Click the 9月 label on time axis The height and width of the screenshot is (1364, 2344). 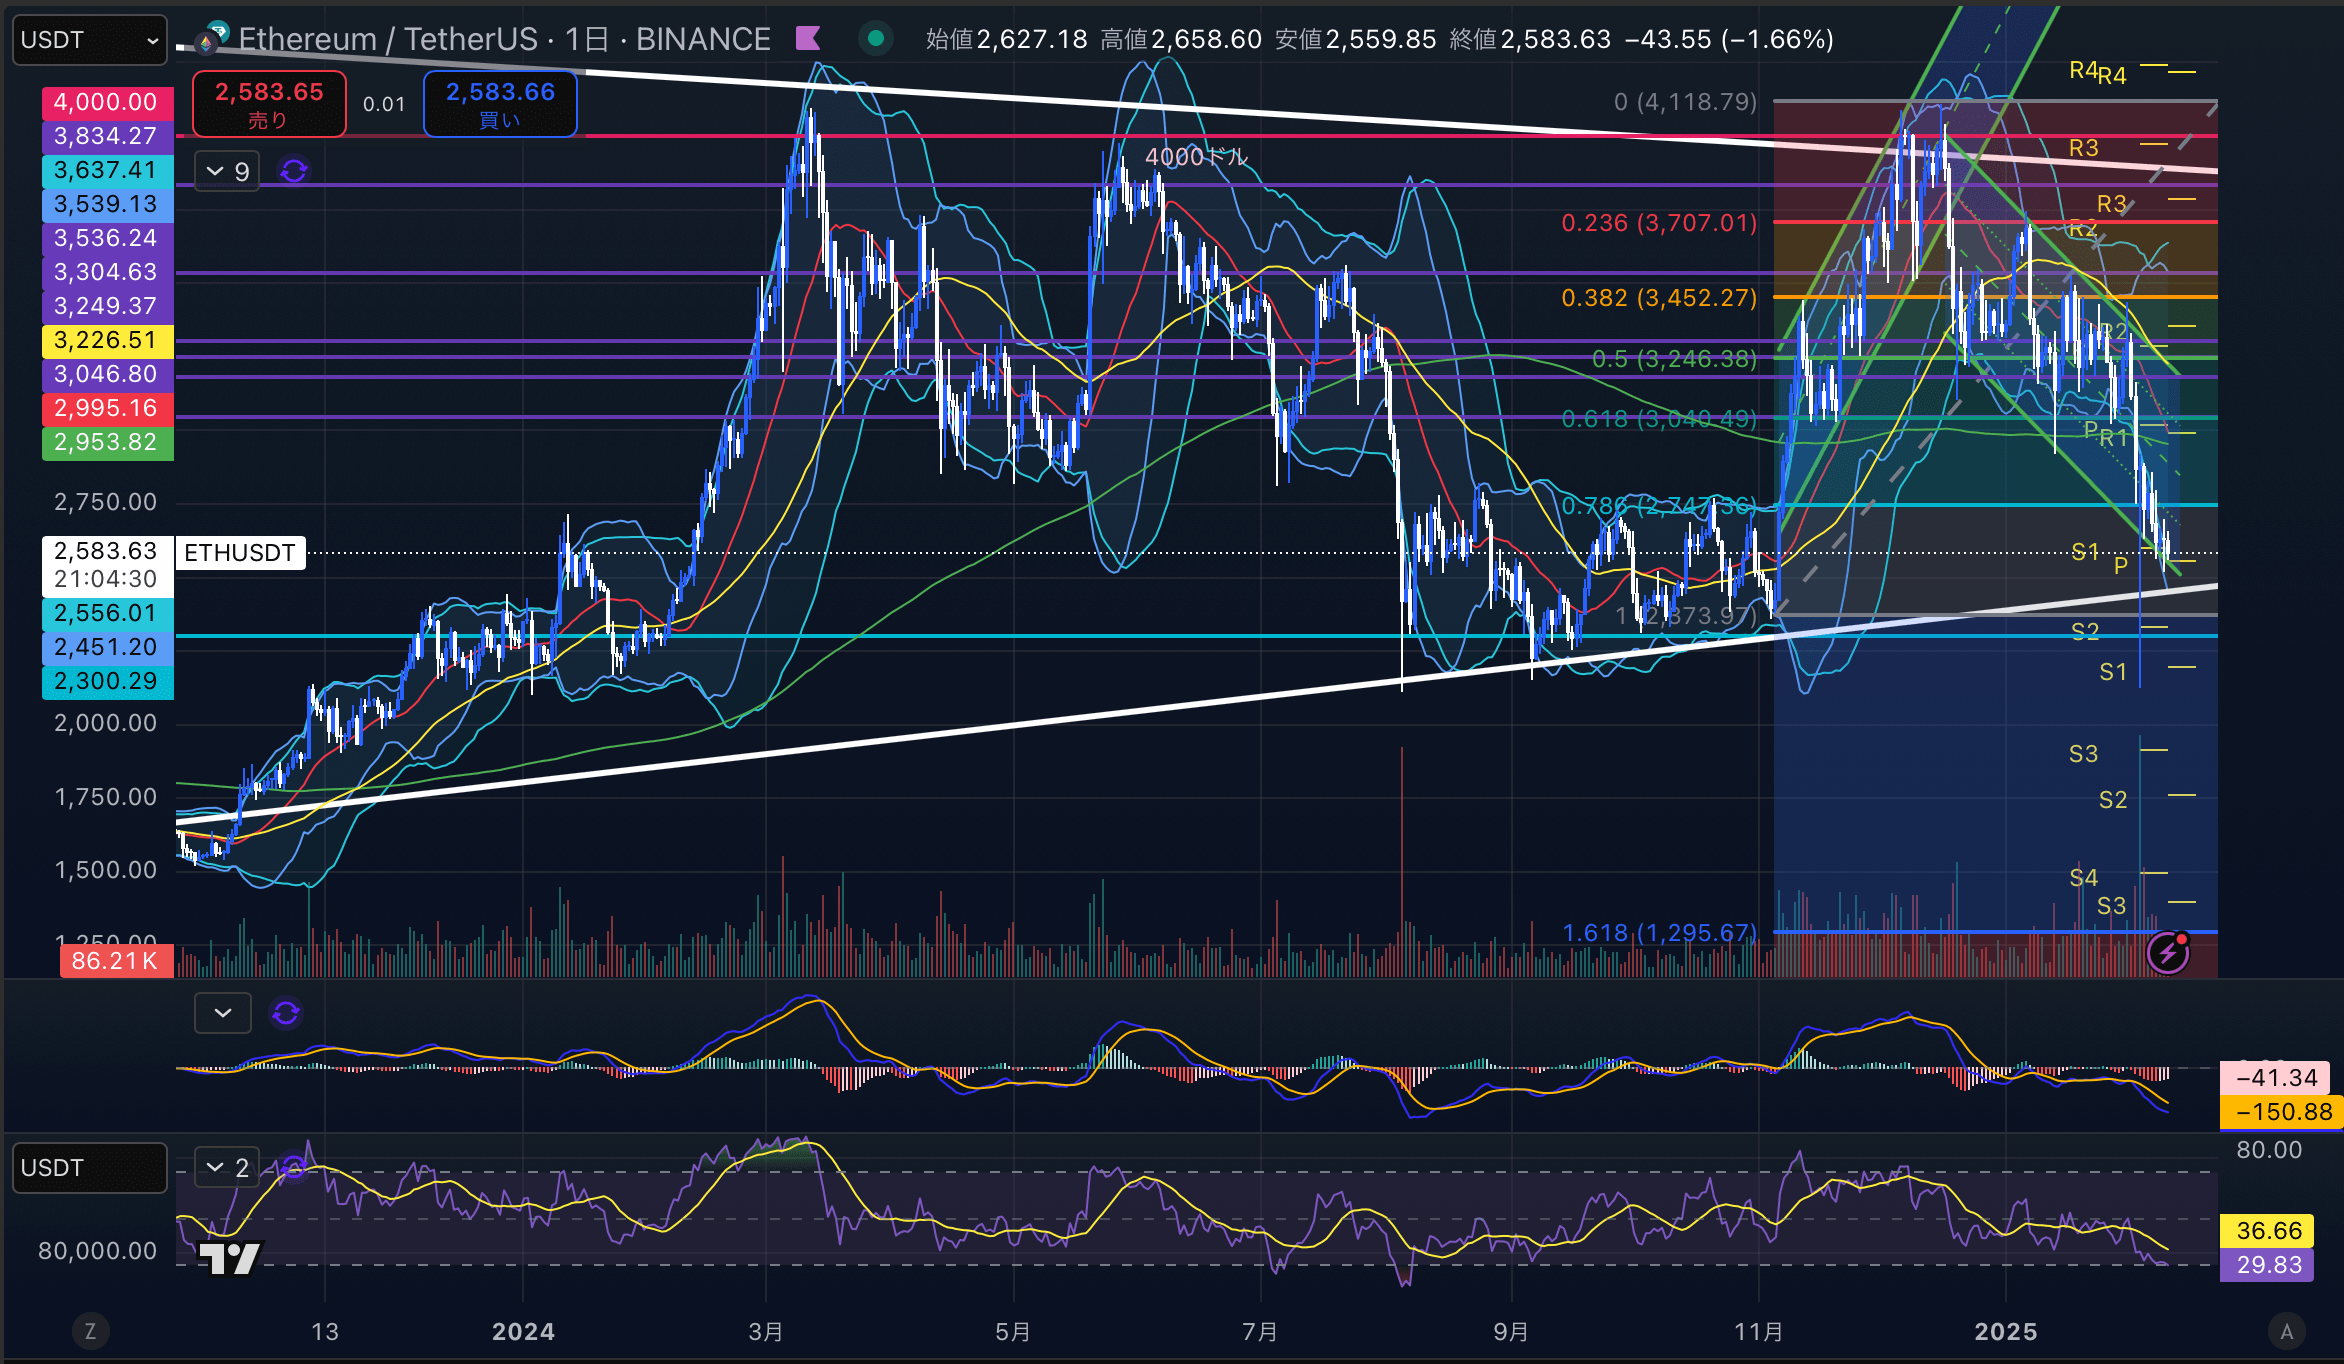click(1511, 1332)
